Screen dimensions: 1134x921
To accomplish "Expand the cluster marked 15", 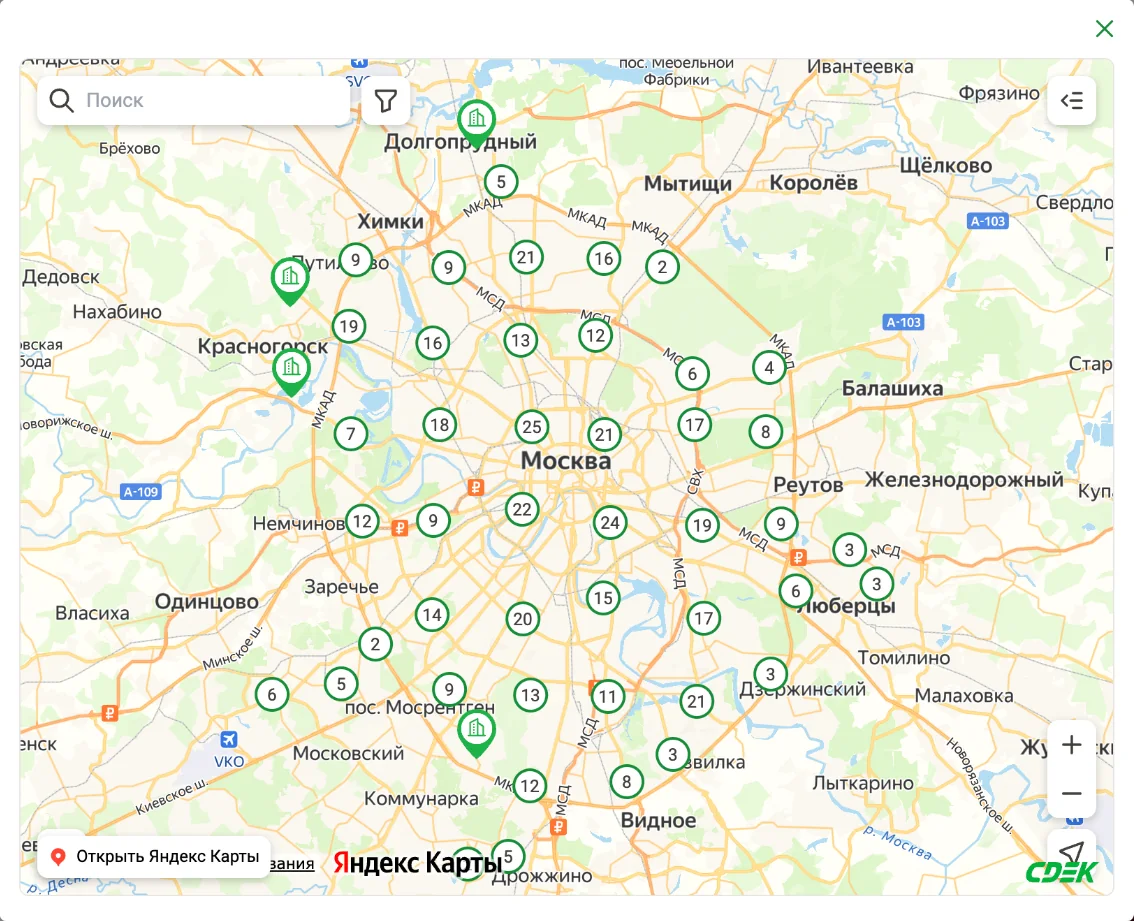I will point(603,598).
